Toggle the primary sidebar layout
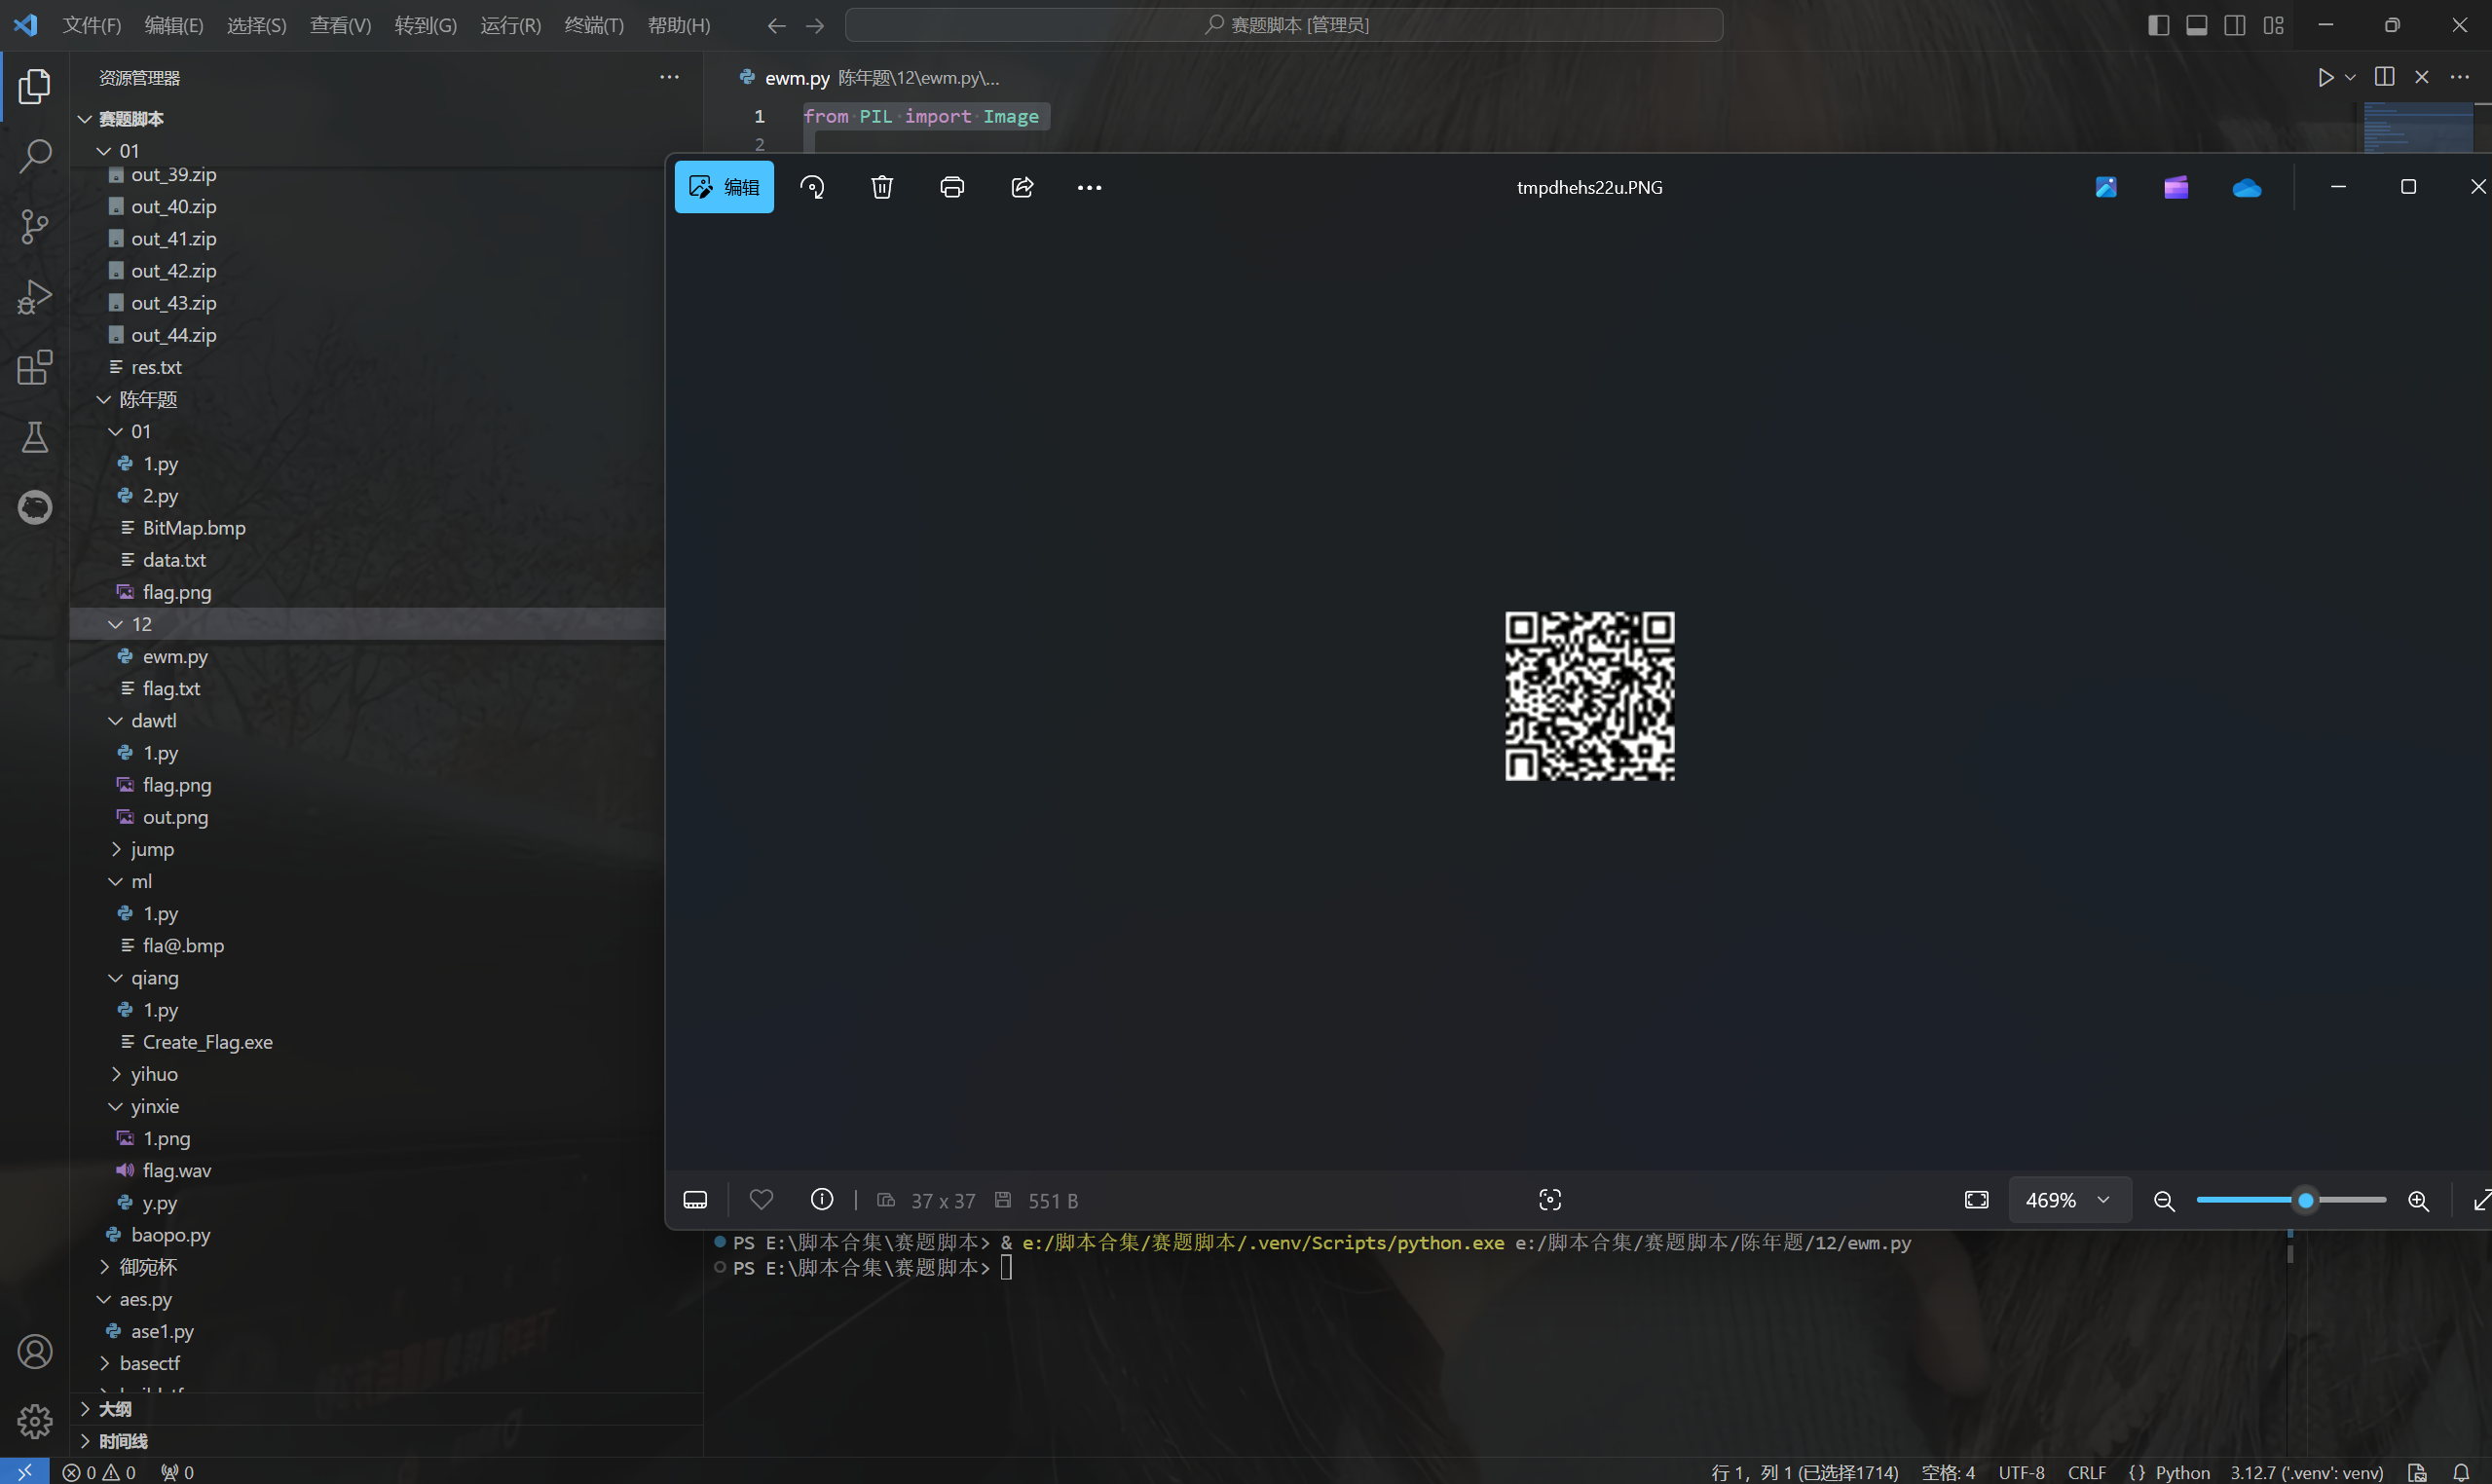The height and width of the screenshot is (1484, 2492). click(2158, 25)
